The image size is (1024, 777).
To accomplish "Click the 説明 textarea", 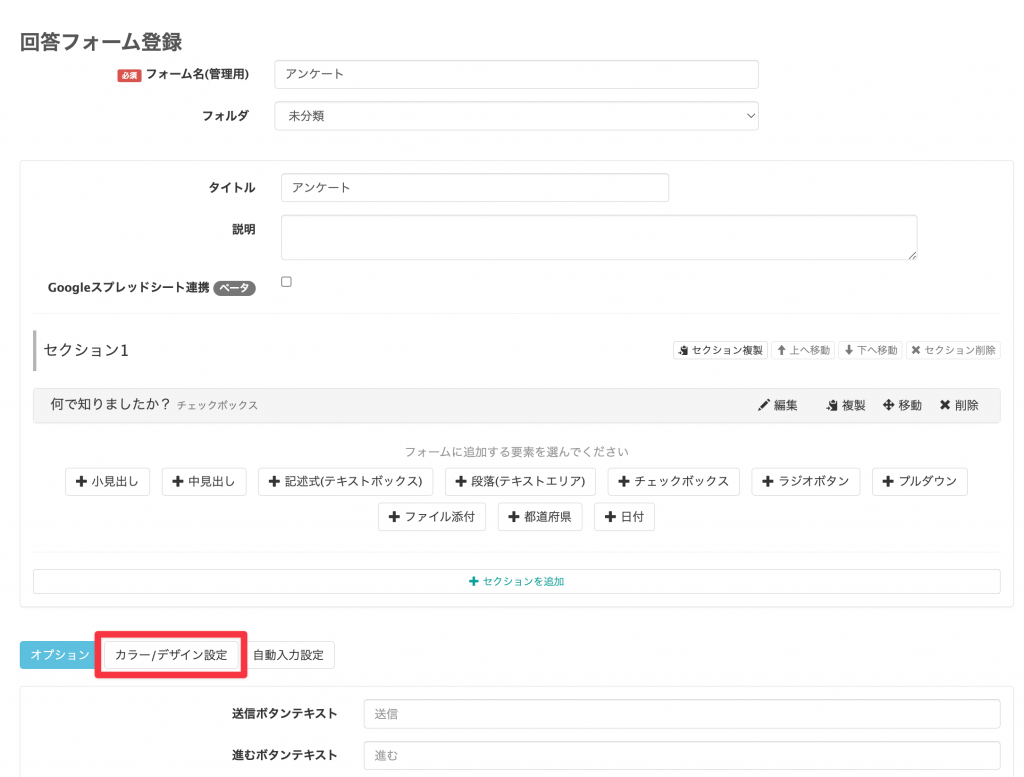I will [599, 237].
